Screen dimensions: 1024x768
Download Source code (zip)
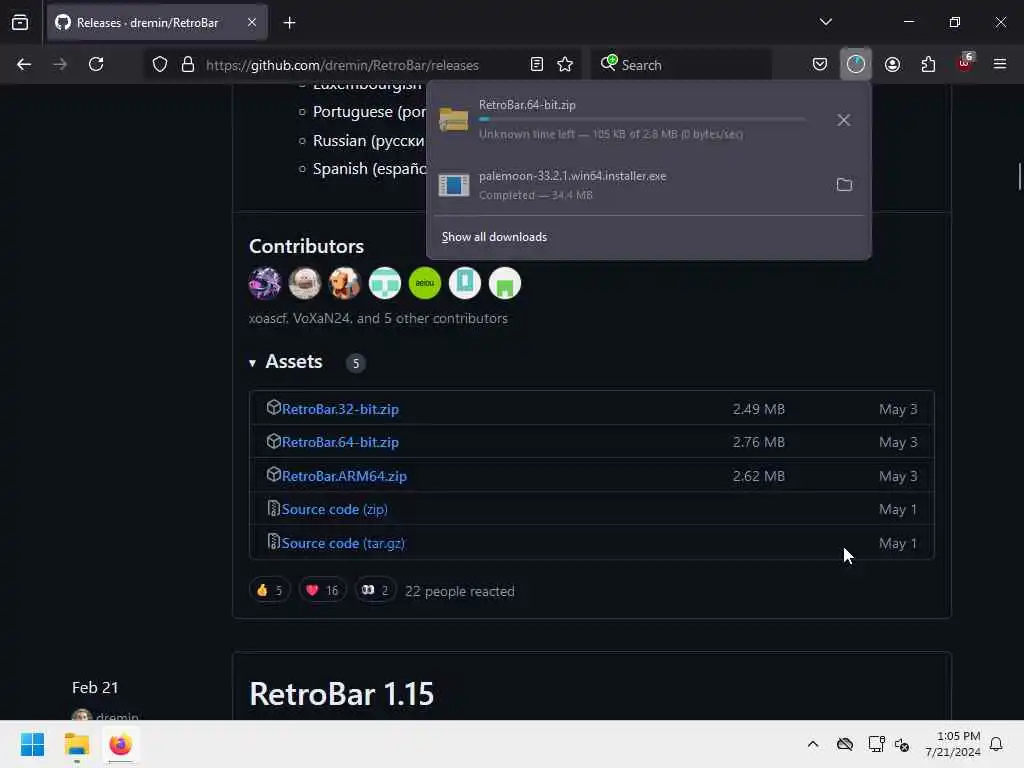click(334, 509)
